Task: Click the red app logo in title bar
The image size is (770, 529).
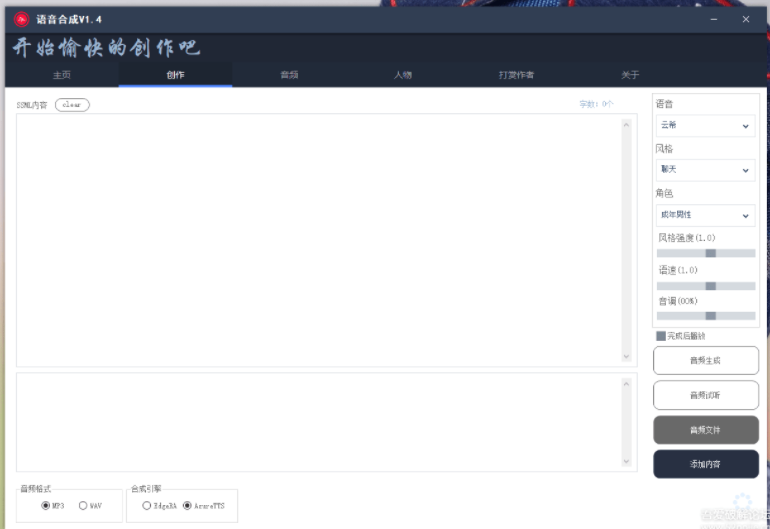Action: coord(21,20)
